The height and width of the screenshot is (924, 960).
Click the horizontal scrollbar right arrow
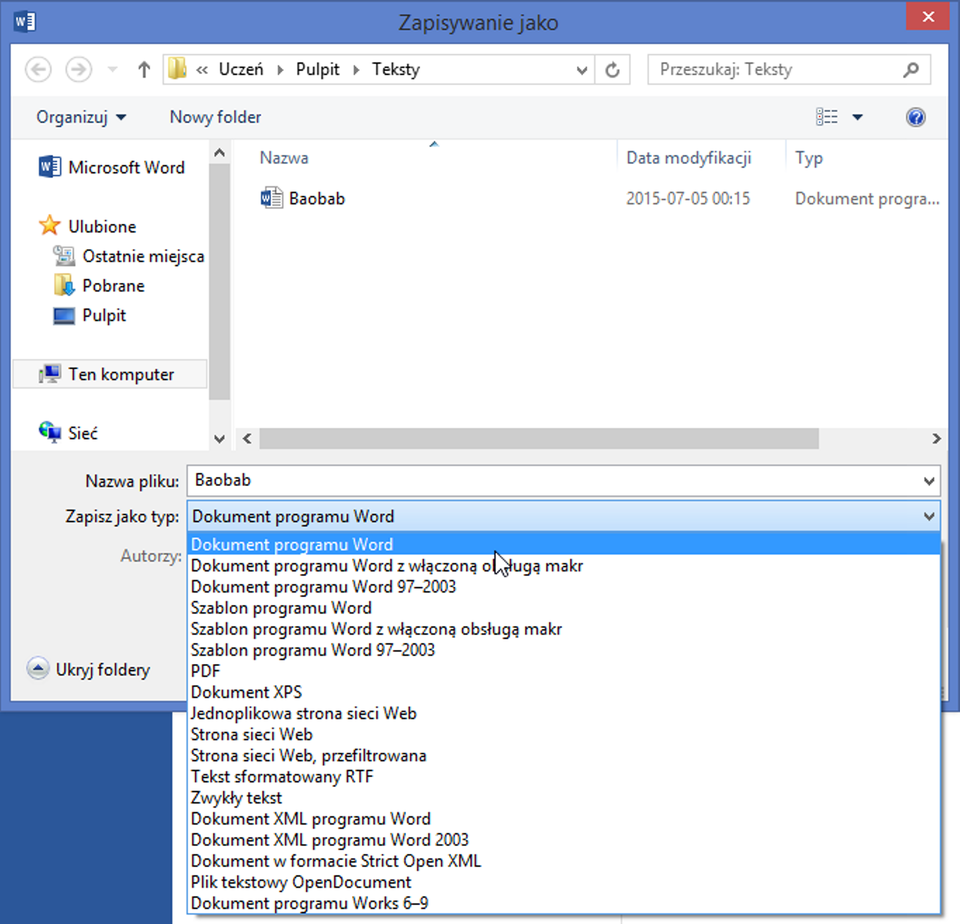point(936,438)
